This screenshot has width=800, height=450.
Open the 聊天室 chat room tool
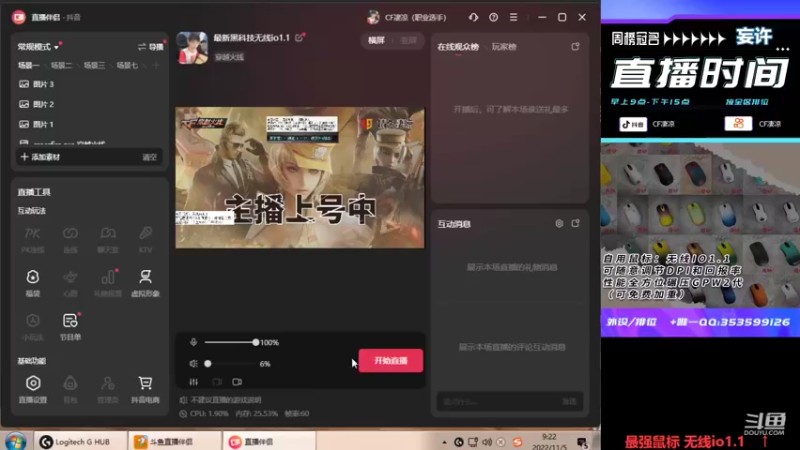(108, 239)
